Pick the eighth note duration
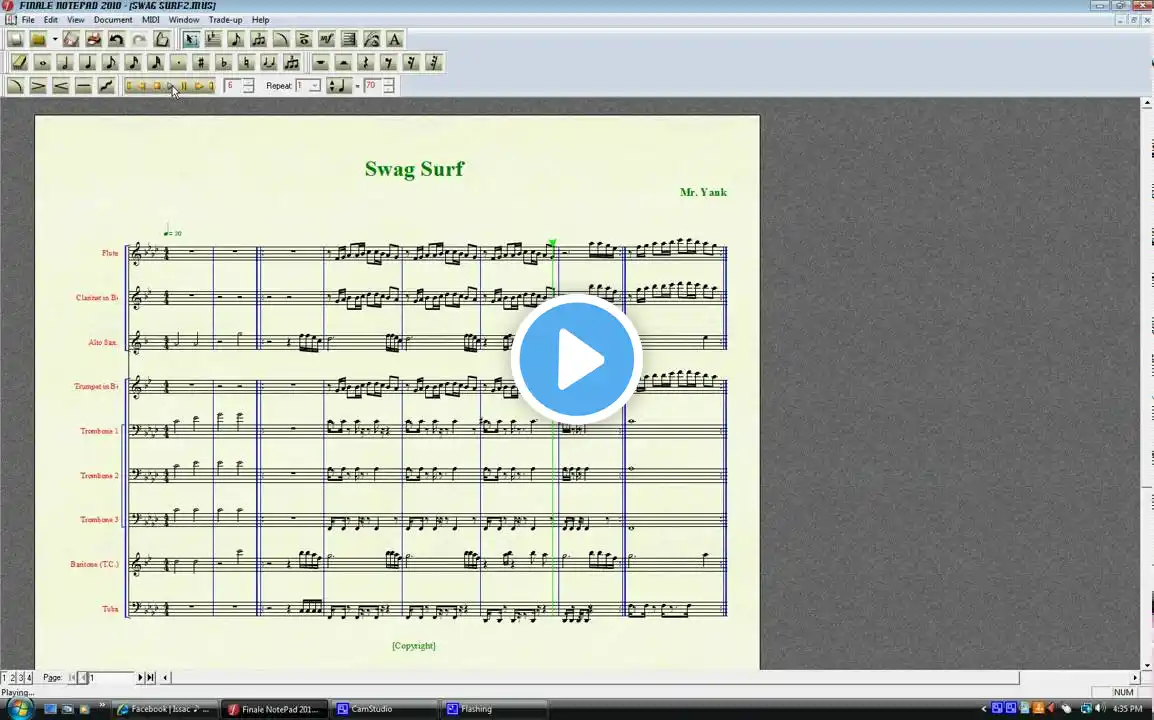Viewport: 1154px width, 720px height. point(110,63)
